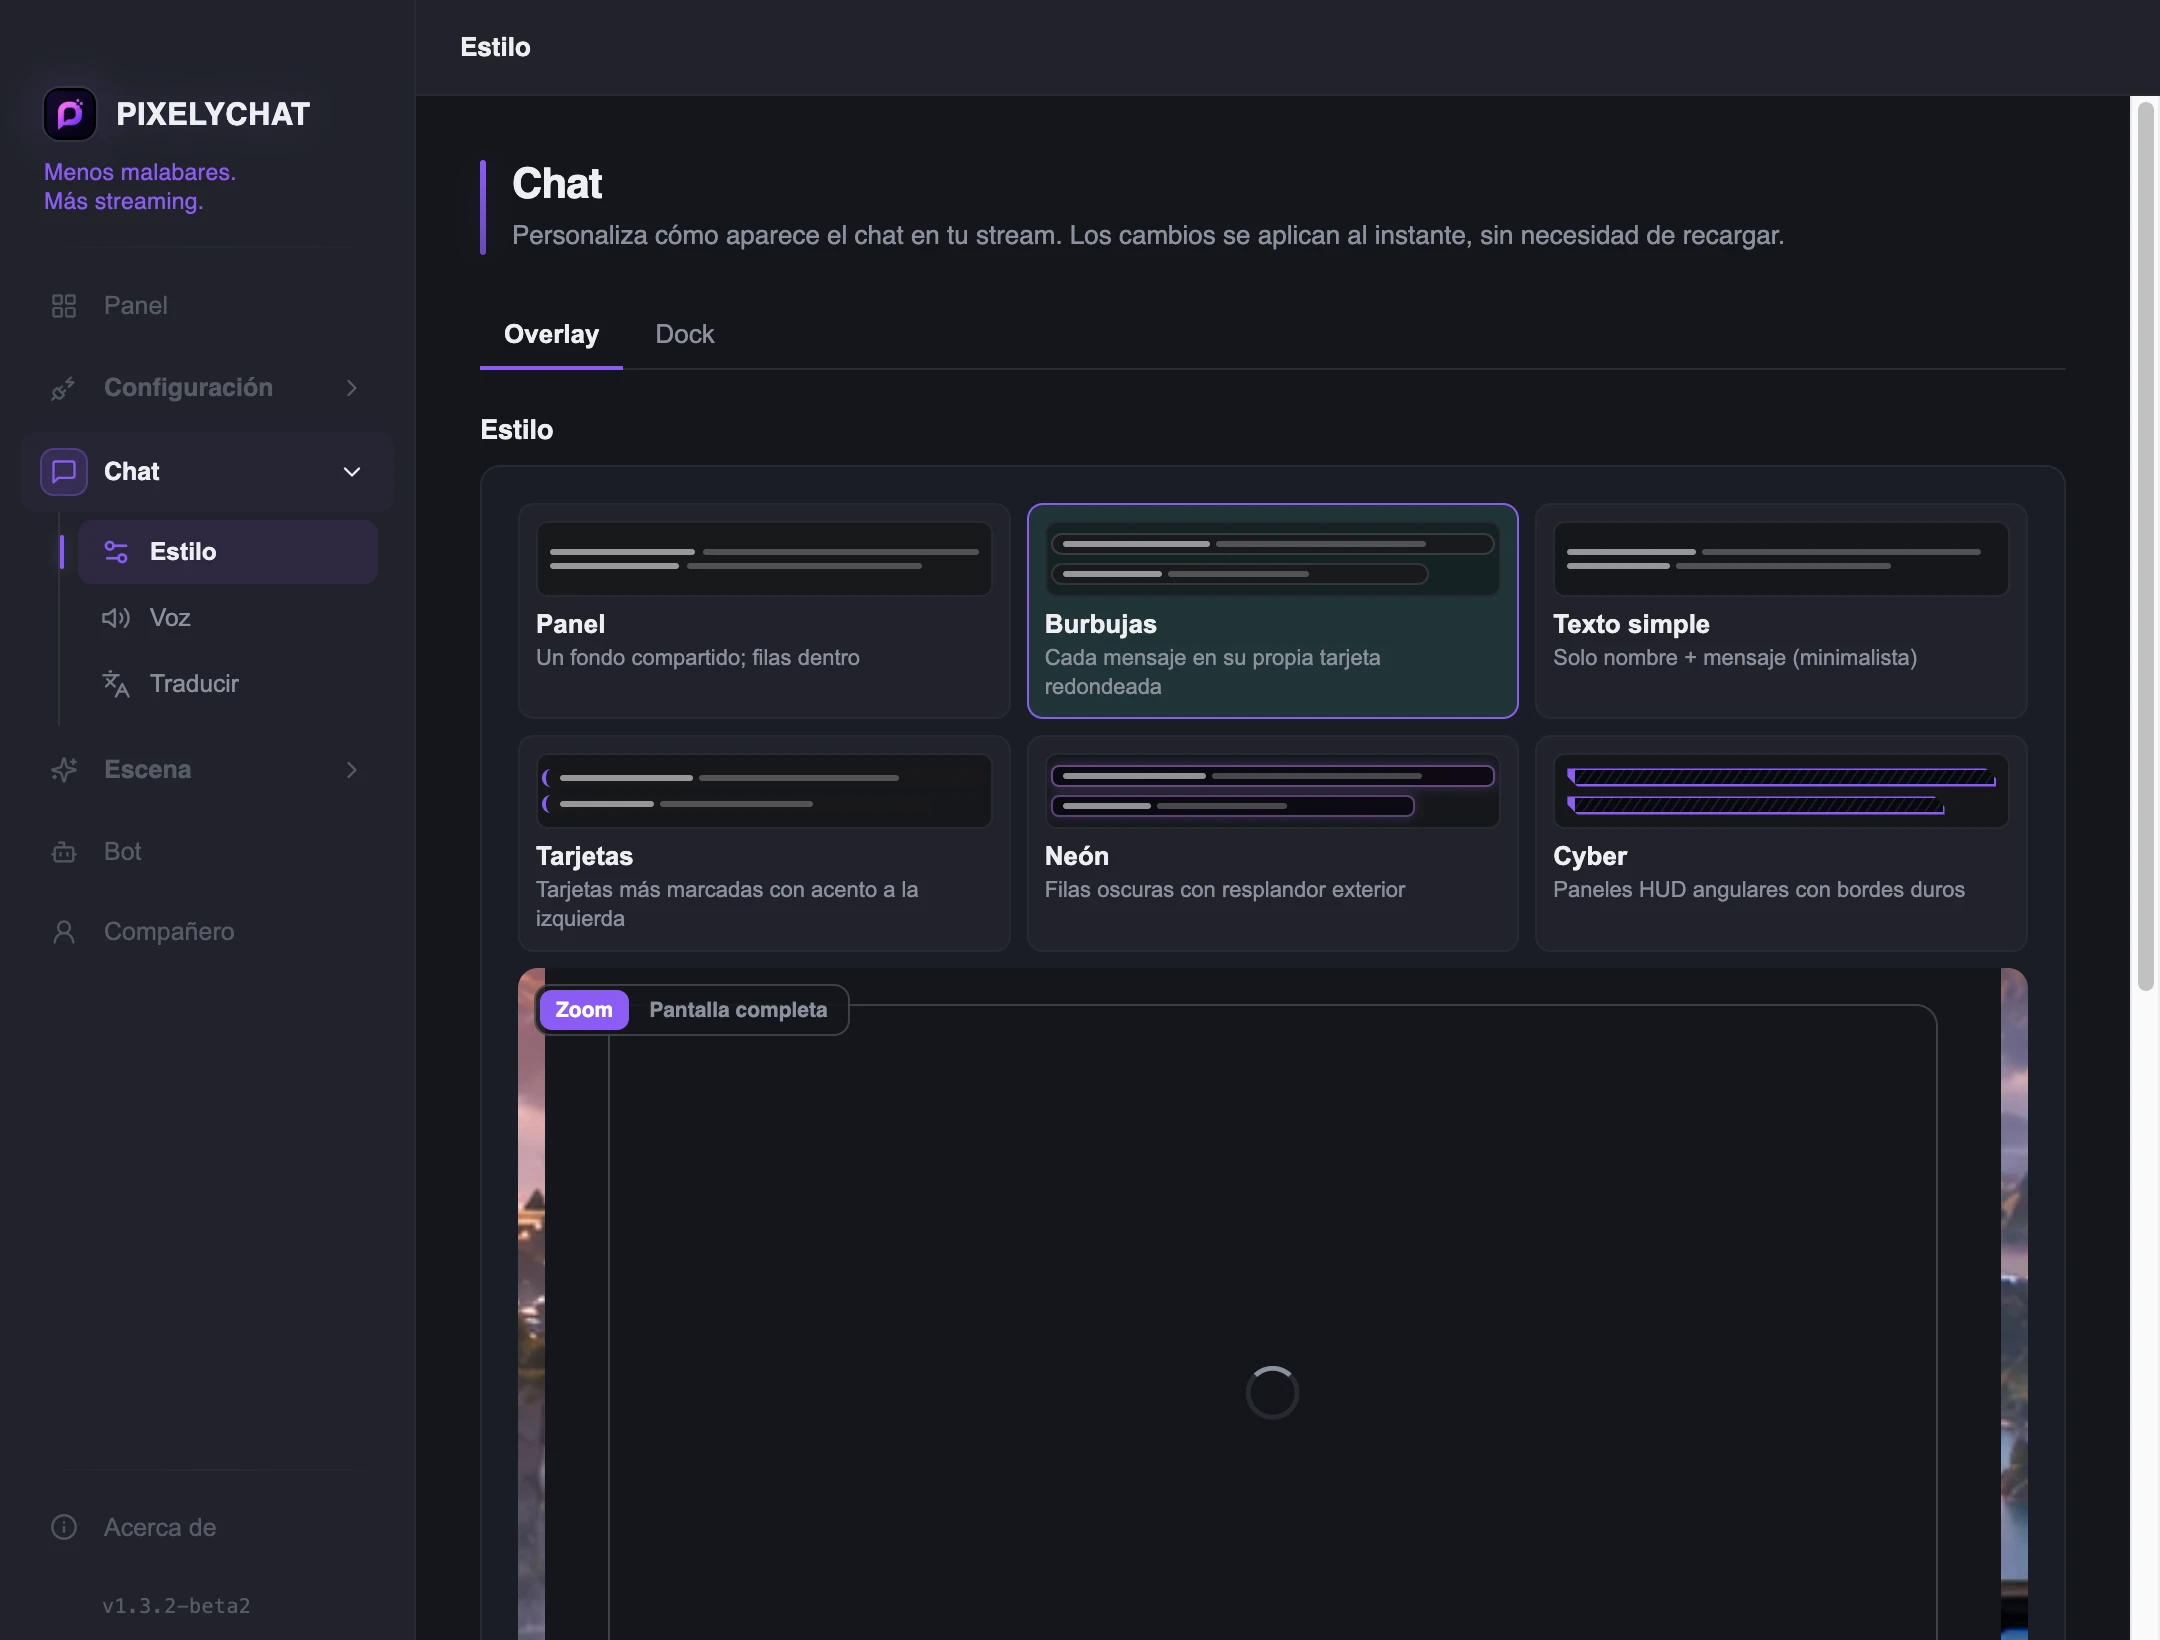Collapse the Chat submenu chevron
This screenshot has height=1640, width=2160.
(352, 472)
